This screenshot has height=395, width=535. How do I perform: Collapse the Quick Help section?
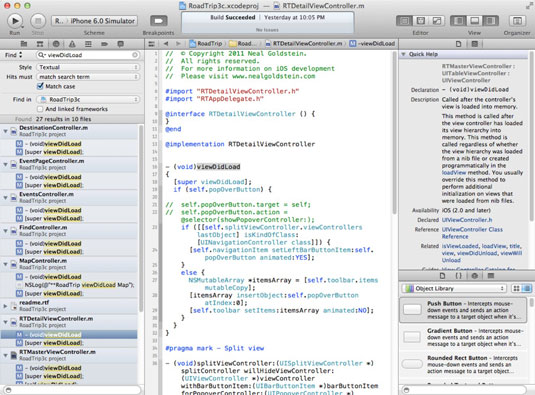pyautogui.click(x=403, y=54)
